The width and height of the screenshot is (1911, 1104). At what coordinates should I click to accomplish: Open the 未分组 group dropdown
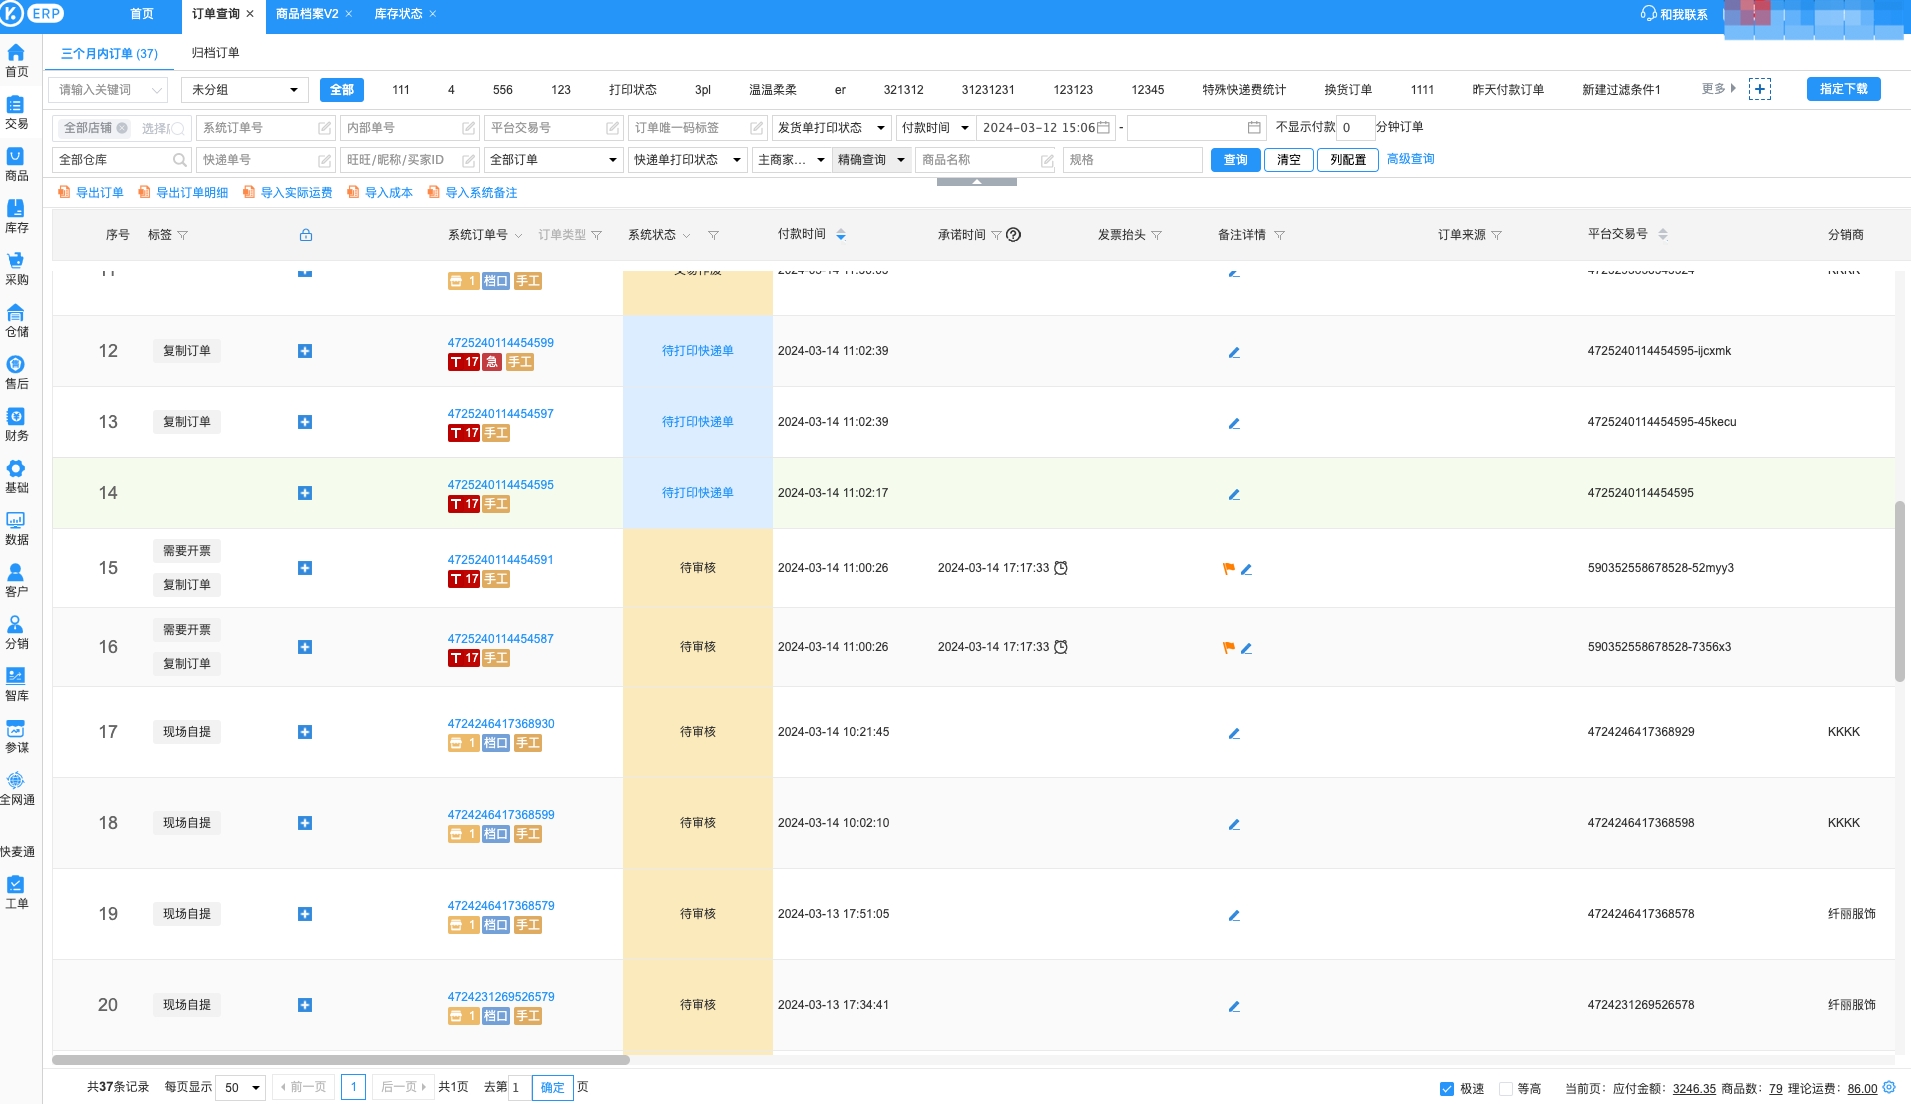pos(245,90)
